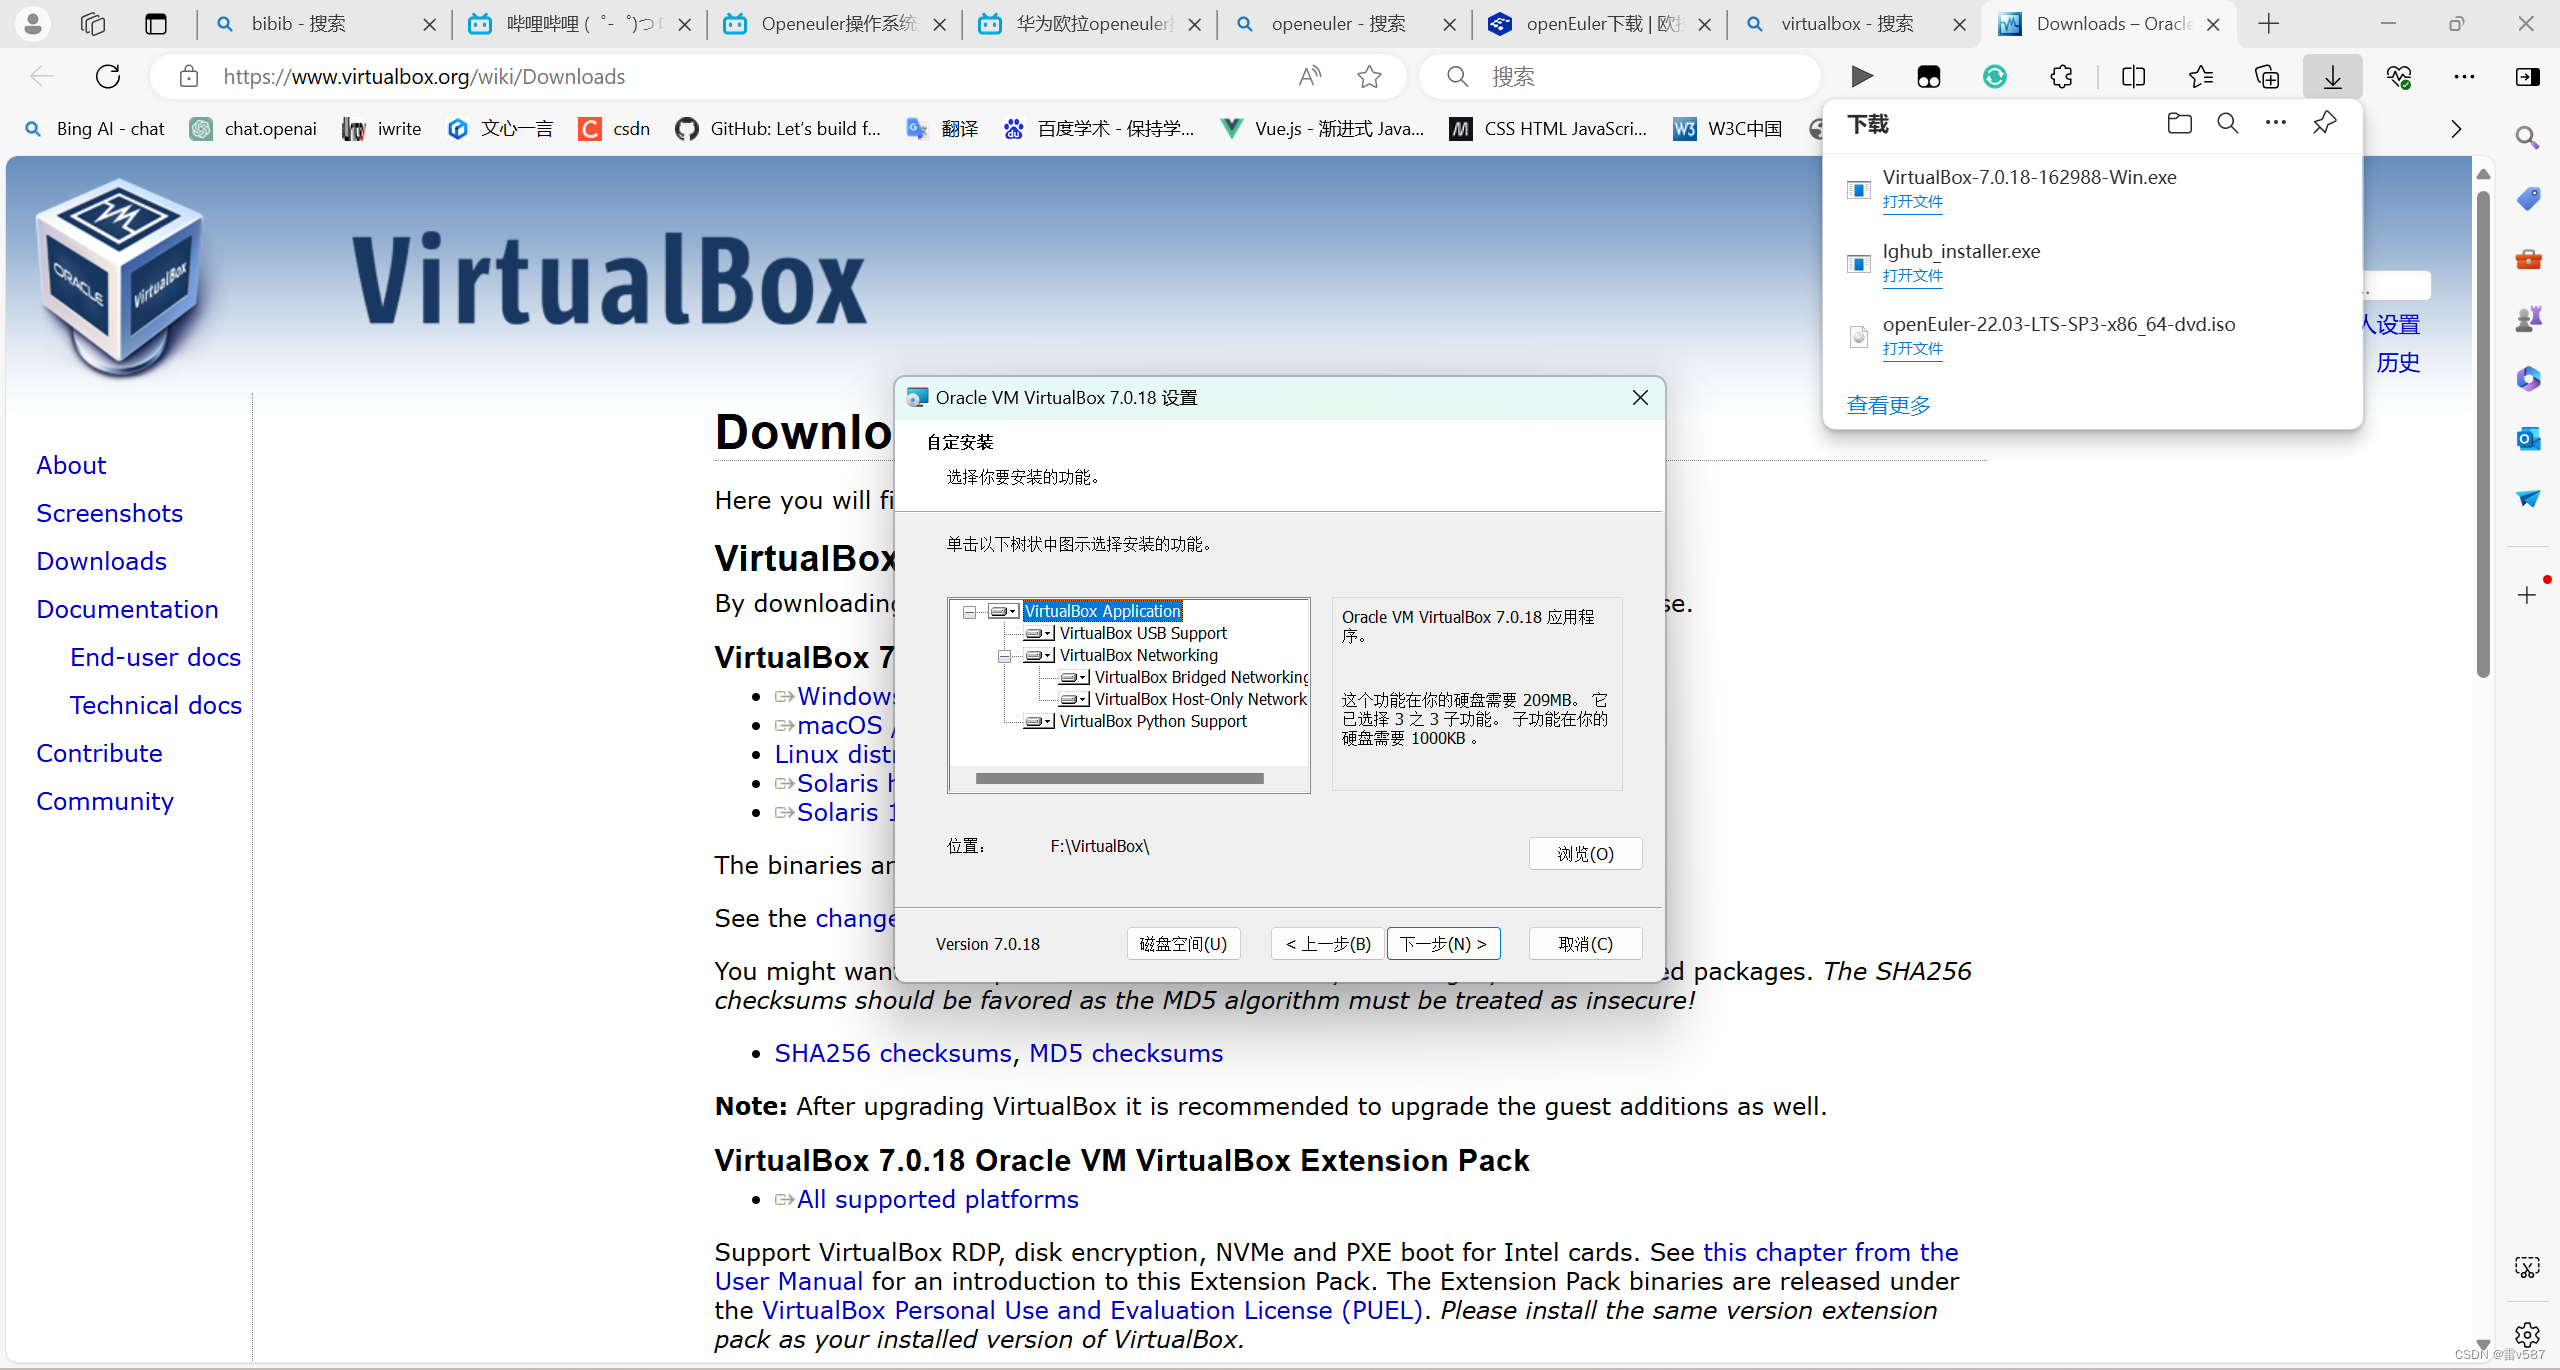
Task: Open the Settings and more menu
Action: tap(2464, 76)
